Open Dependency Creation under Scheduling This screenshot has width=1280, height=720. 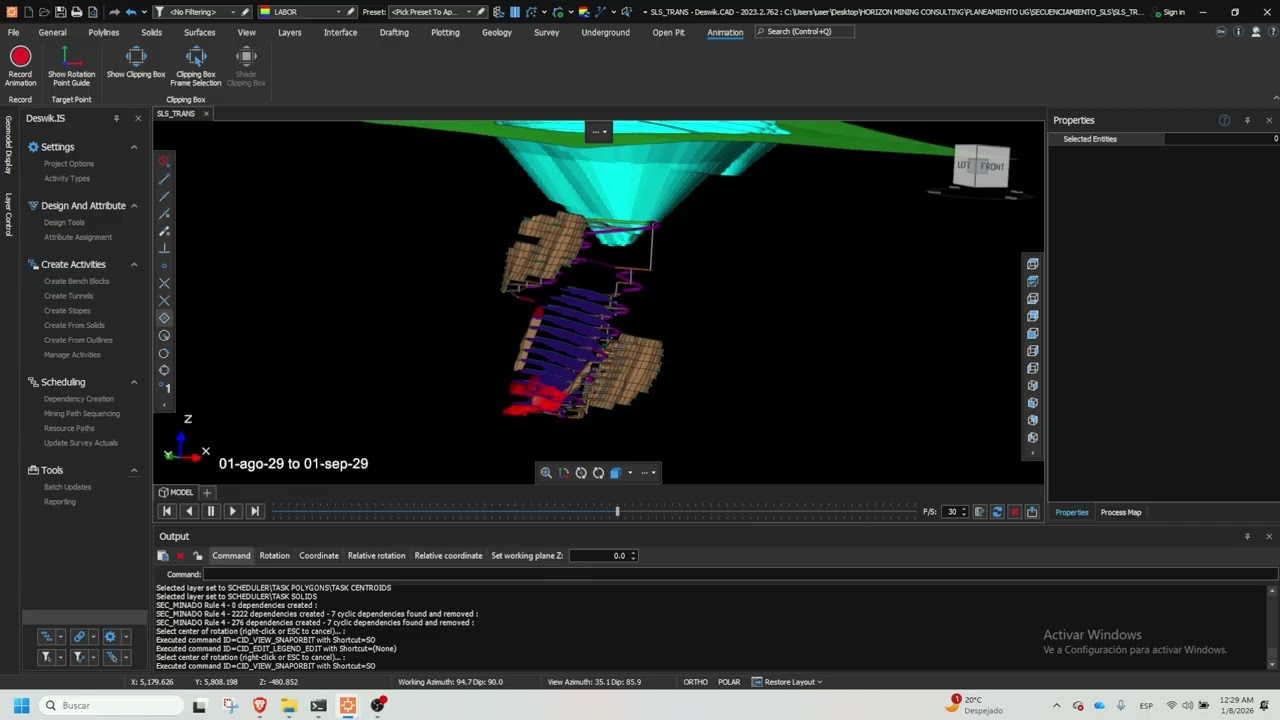point(79,399)
